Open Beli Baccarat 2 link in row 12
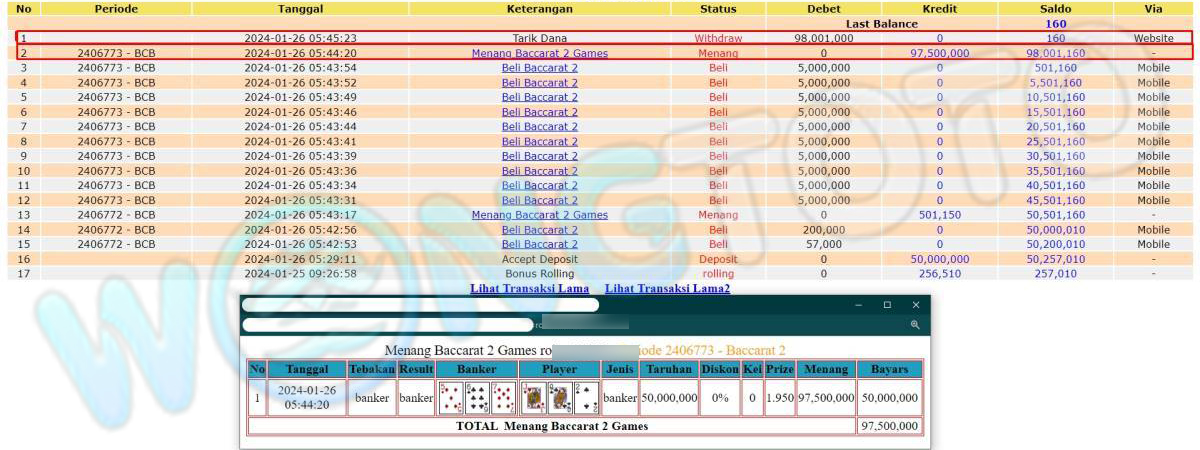 point(539,200)
